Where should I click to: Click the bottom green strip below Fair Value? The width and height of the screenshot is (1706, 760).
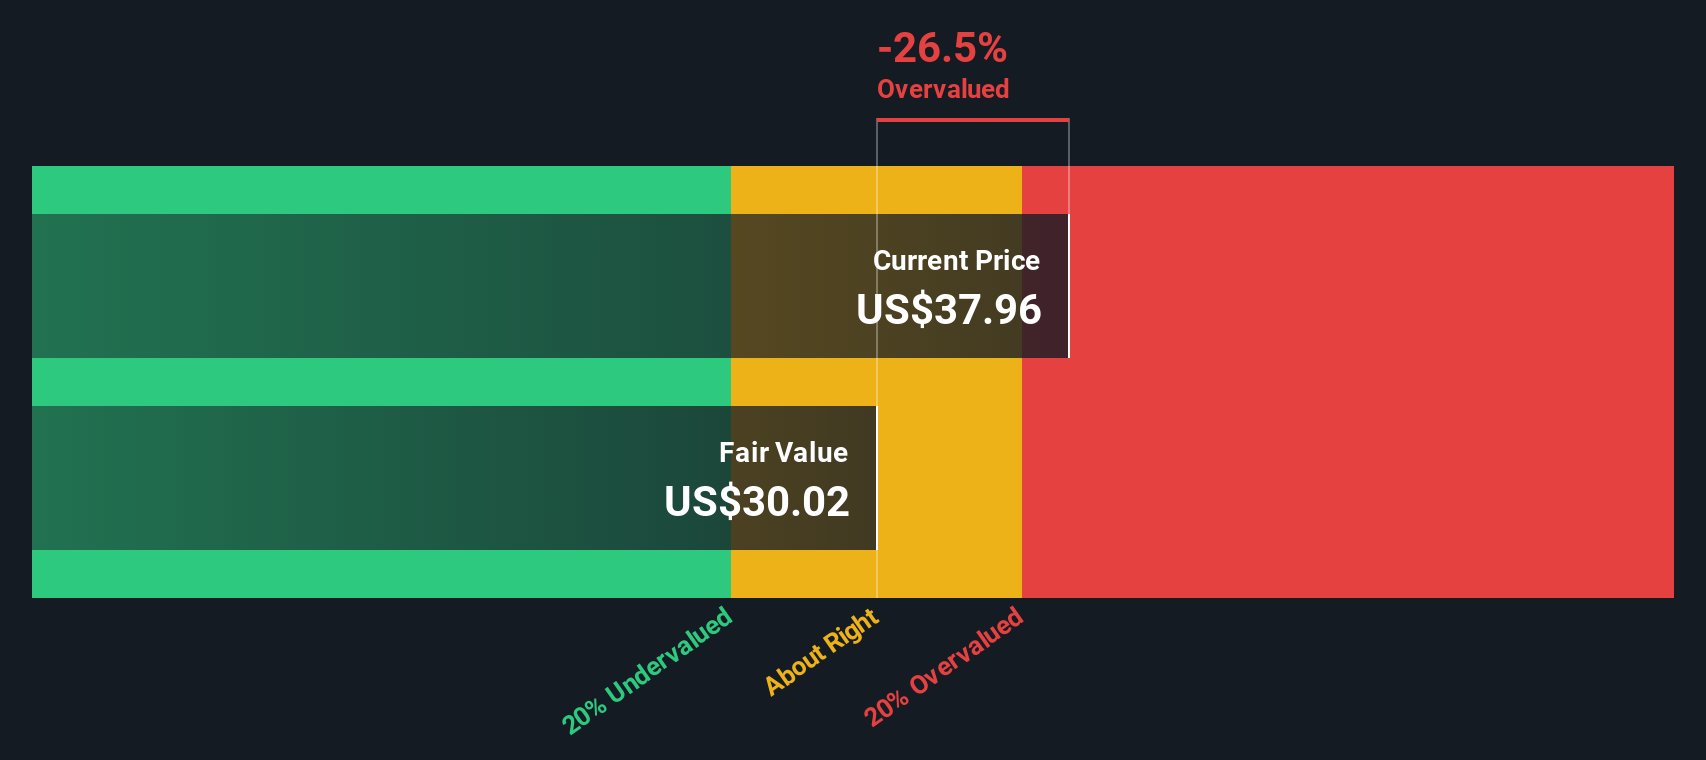(381, 574)
